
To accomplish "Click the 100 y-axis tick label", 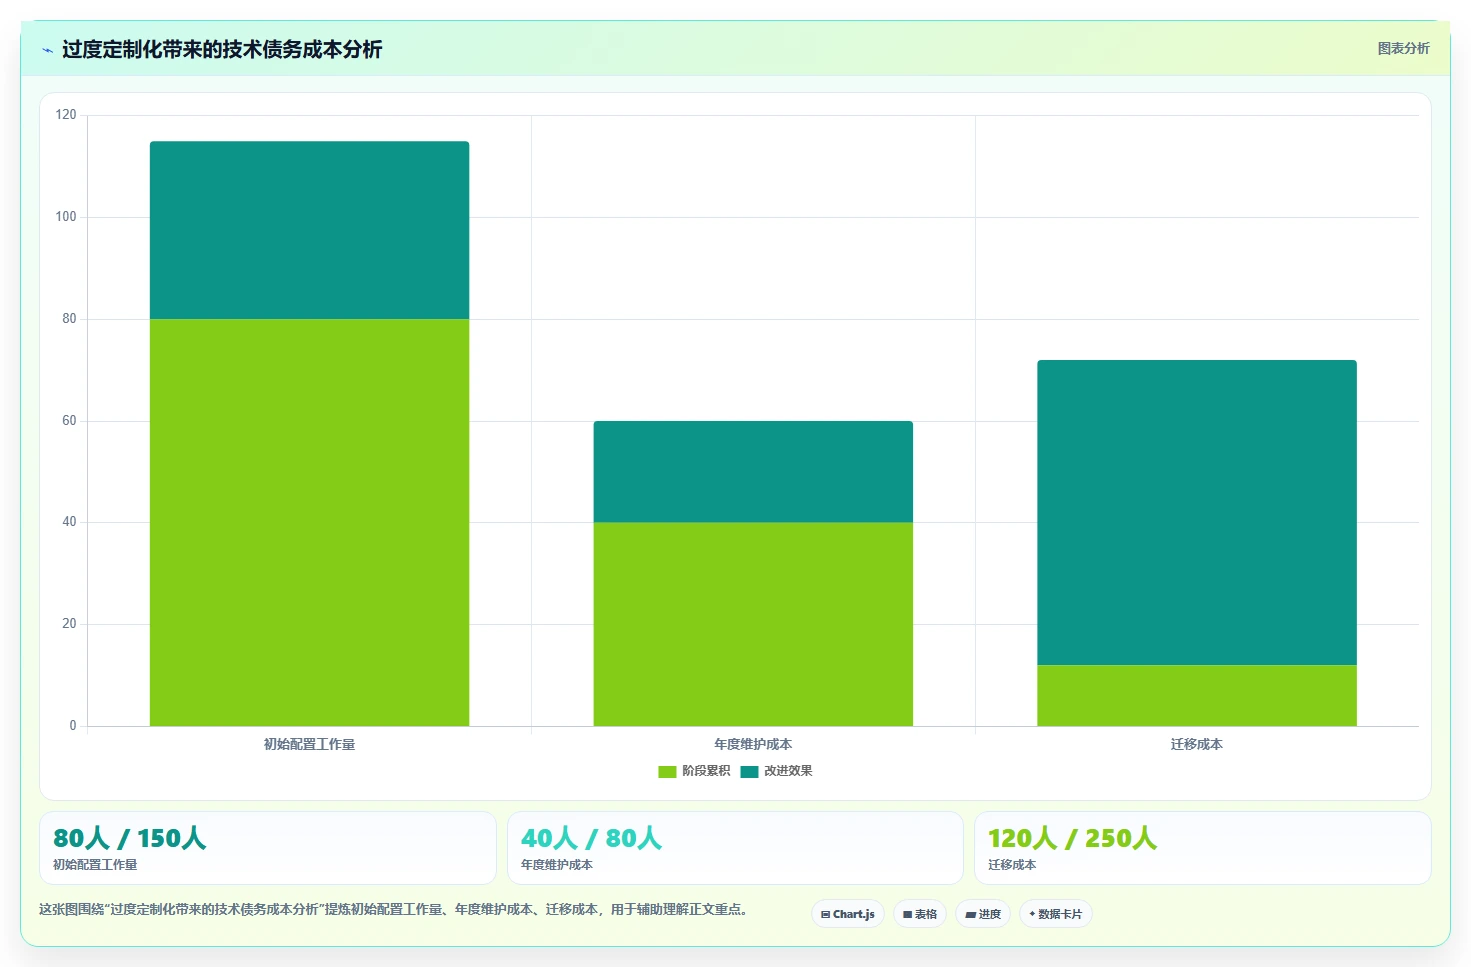I will point(66,217).
